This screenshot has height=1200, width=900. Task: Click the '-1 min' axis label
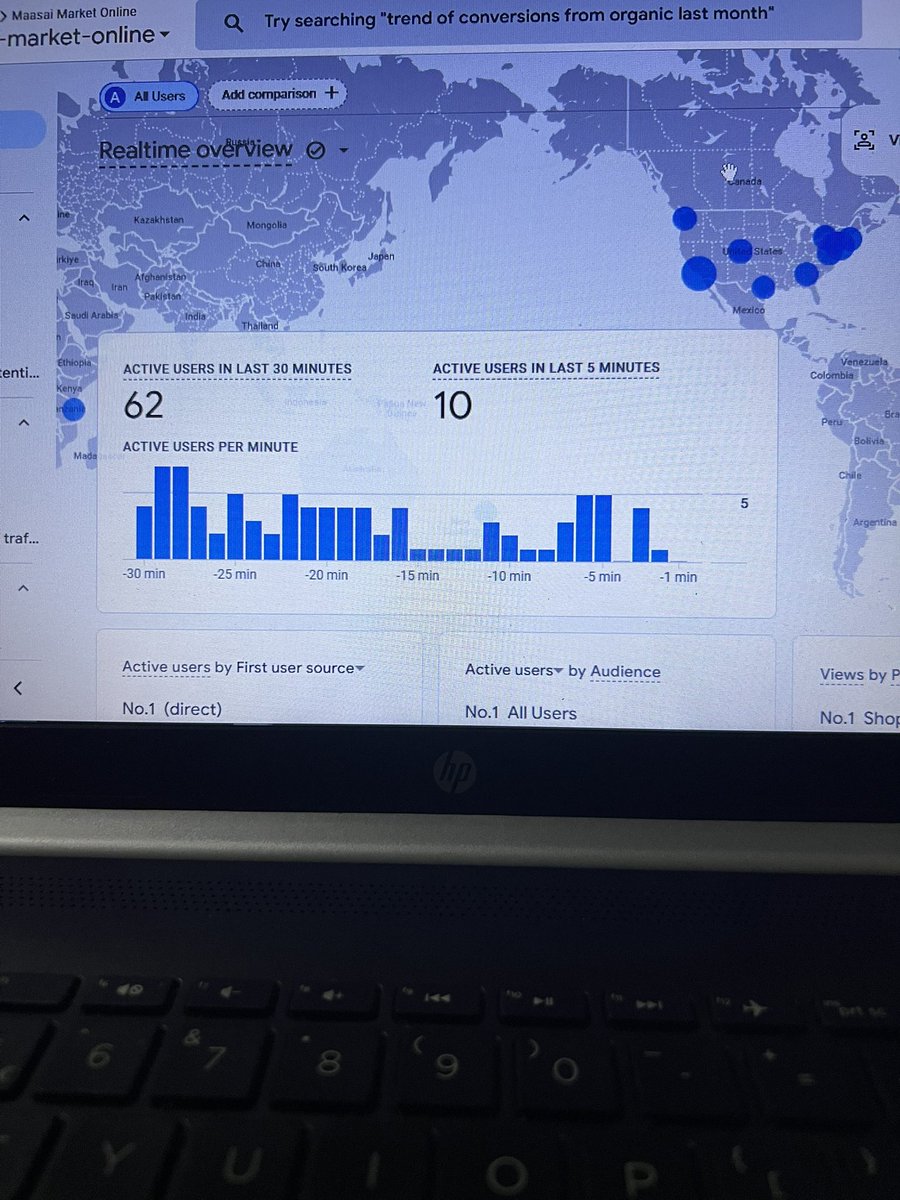[678, 577]
